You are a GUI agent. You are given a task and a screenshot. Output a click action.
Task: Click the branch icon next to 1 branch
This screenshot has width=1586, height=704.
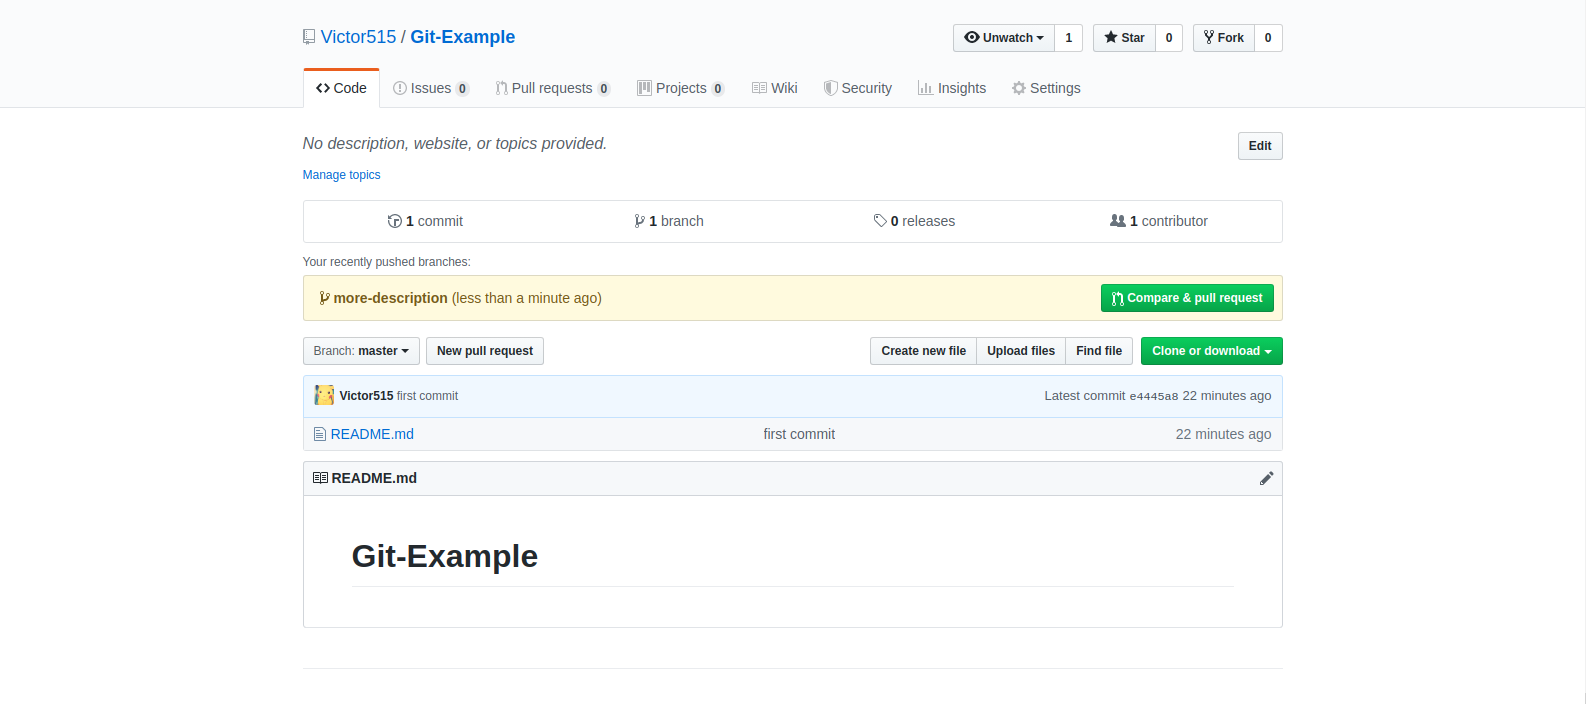point(639,221)
